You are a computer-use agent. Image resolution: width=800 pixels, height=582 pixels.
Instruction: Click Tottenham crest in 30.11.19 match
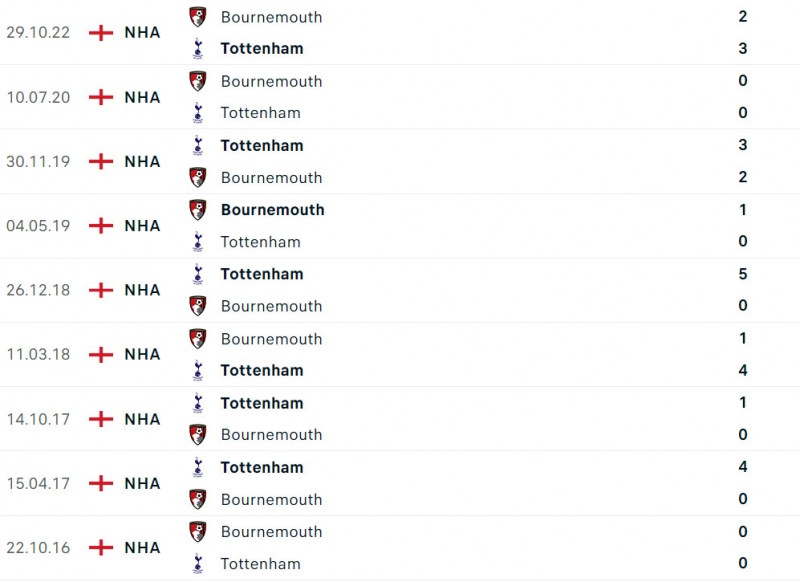click(x=198, y=145)
